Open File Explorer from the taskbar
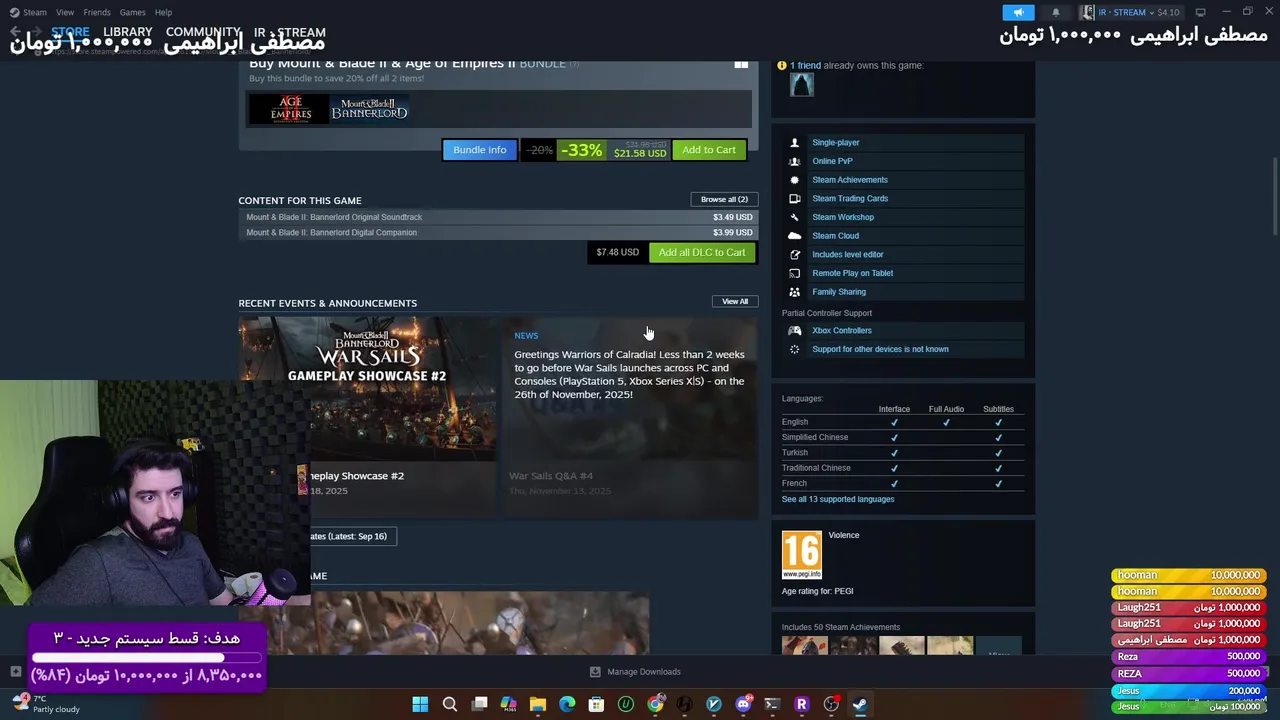1280x720 pixels. [538, 704]
